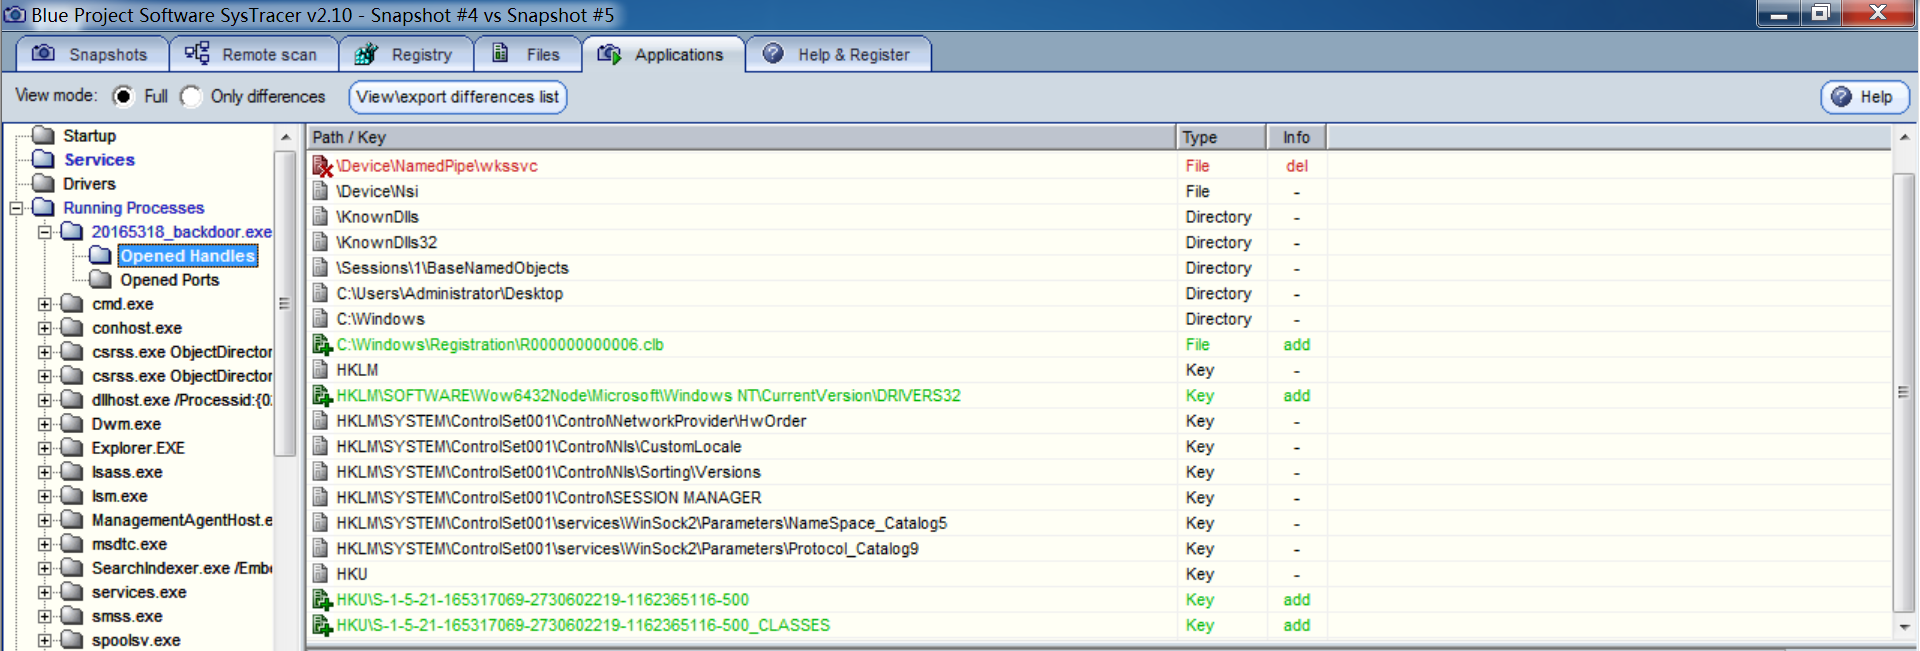The width and height of the screenshot is (1920, 651).
Task: Click the files icon on Files tab
Action: point(500,53)
